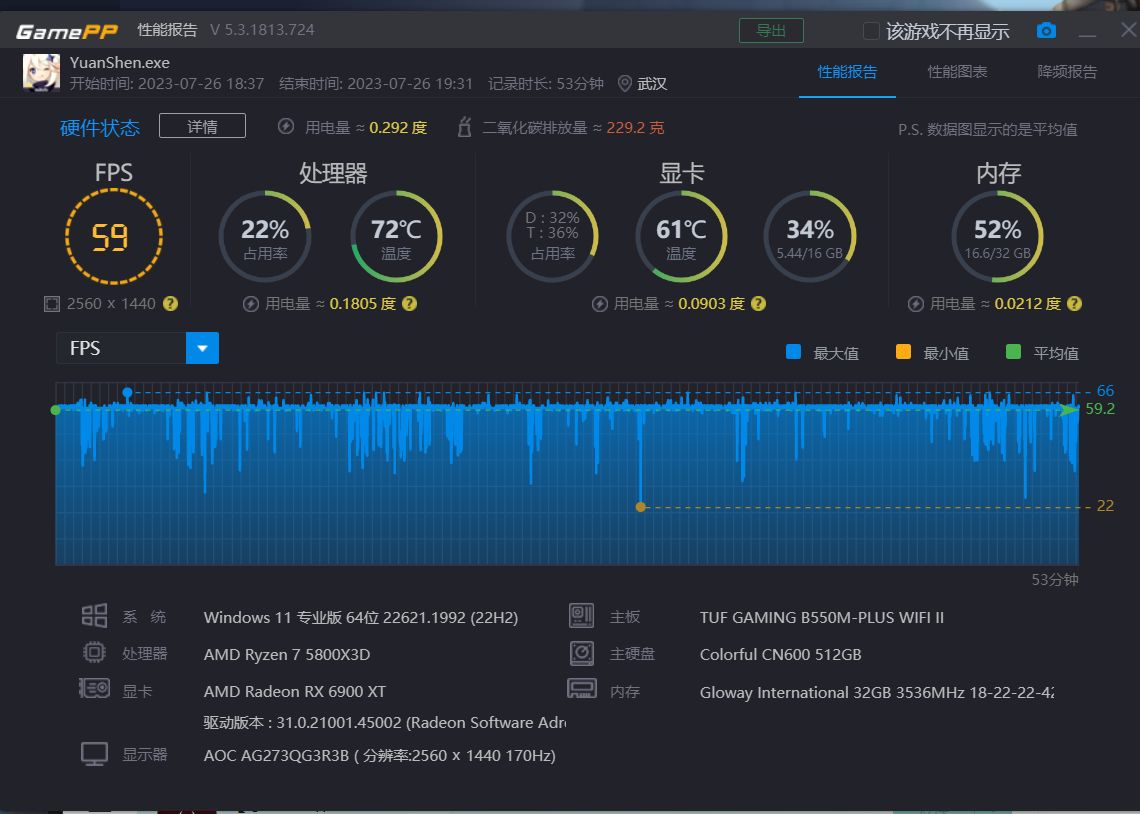The width and height of the screenshot is (1140, 814).
Task: Open hardware 详情 details button
Action: [x=202, y=126]
